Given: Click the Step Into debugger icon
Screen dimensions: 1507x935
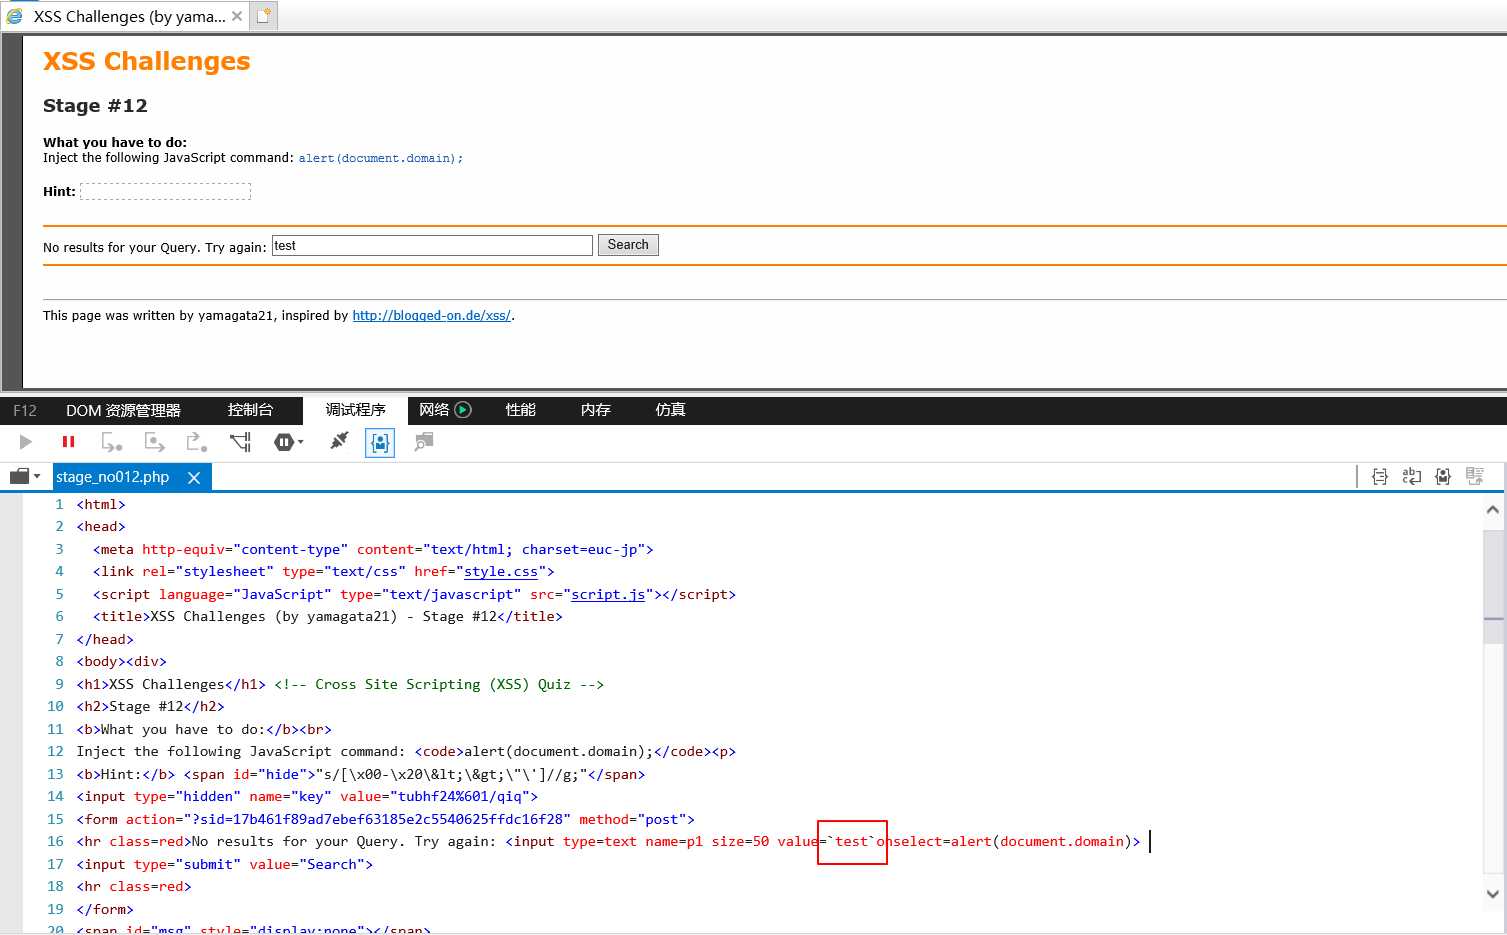Looking at the screenshot, I should tap(111, 442).
